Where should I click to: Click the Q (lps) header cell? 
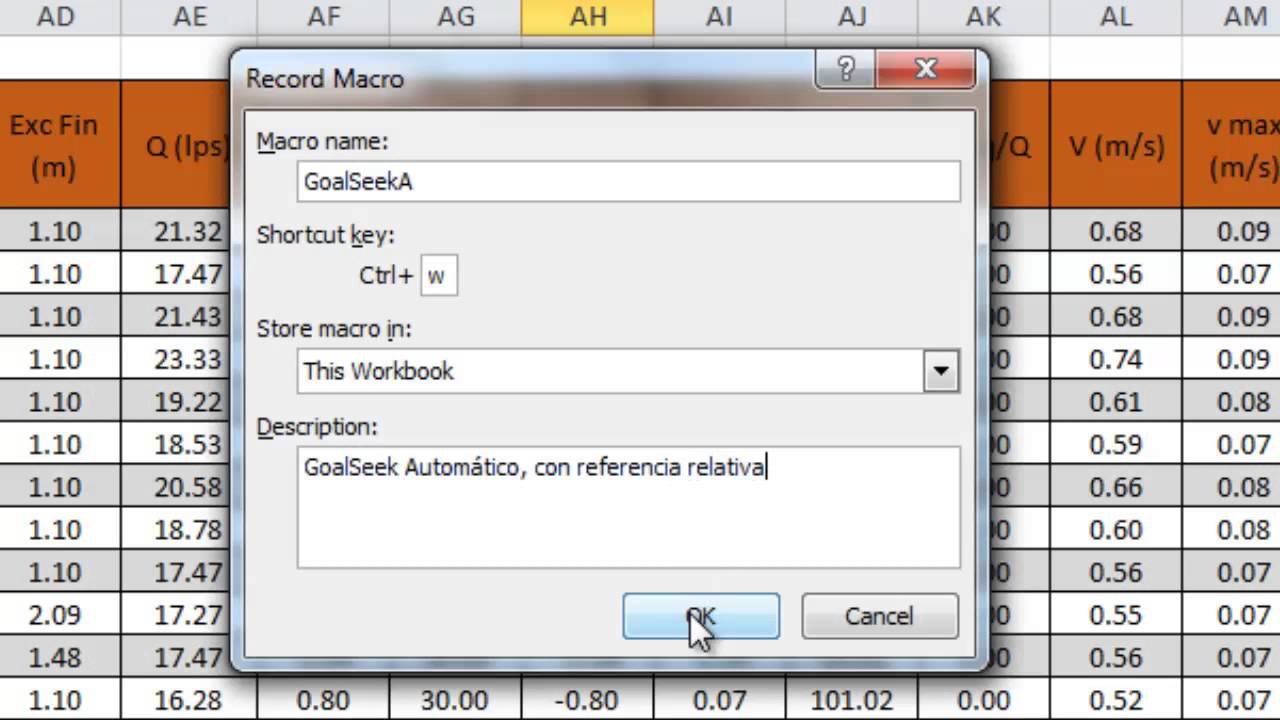pyautogui.click(x=176, y=145)
